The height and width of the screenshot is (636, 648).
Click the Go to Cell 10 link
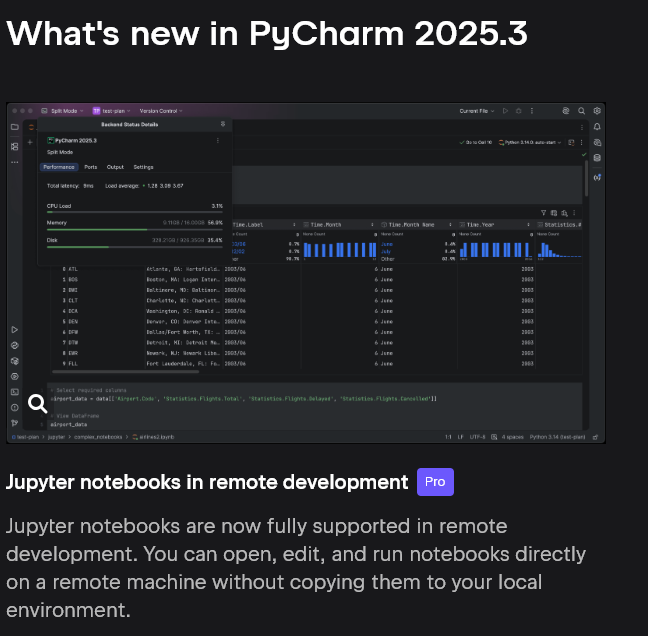tap(476, 142)
